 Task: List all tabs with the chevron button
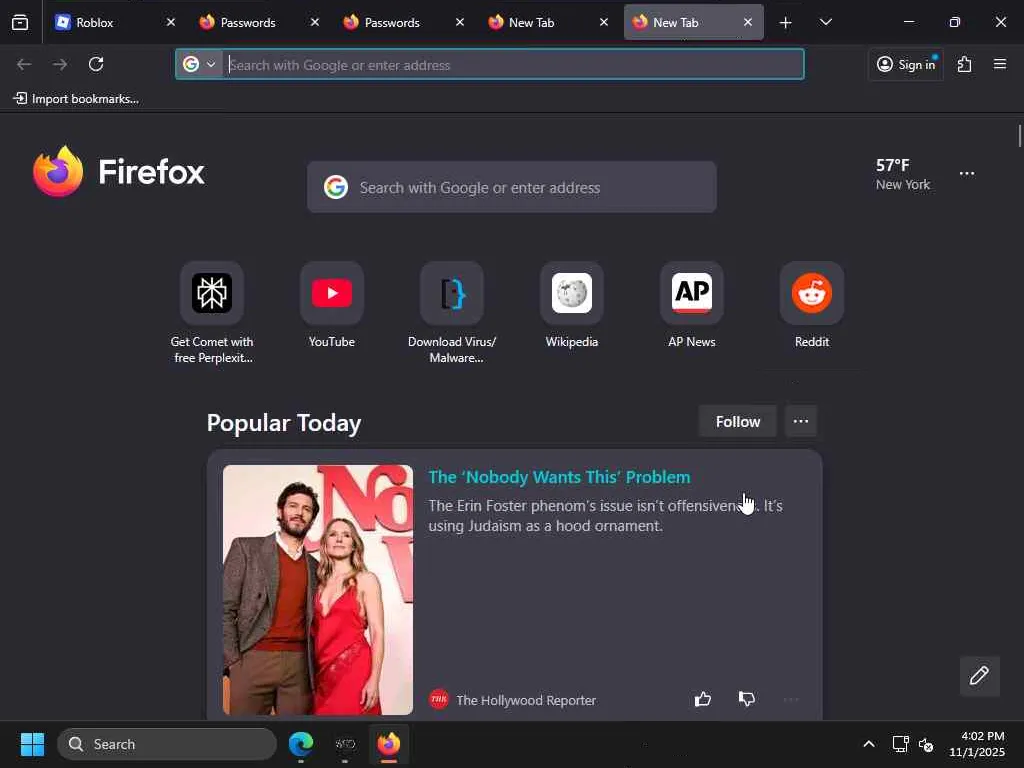tap(825, 22)
